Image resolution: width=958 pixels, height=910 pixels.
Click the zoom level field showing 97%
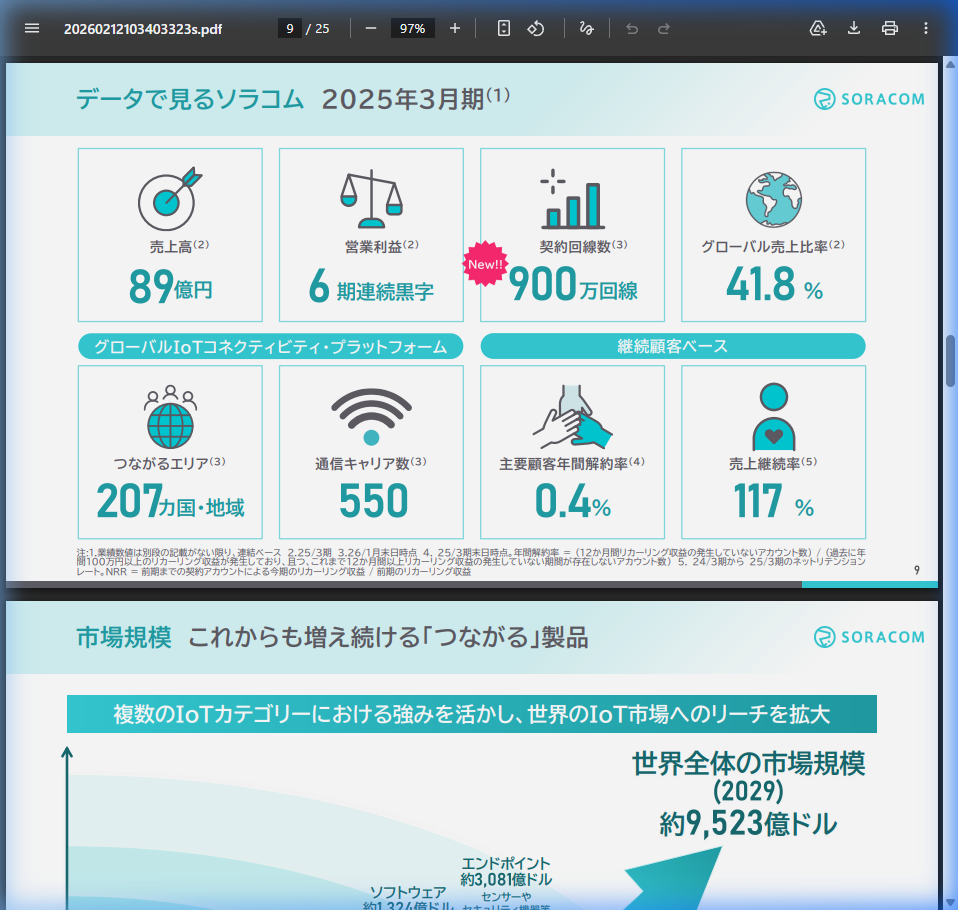coord(411,29)
